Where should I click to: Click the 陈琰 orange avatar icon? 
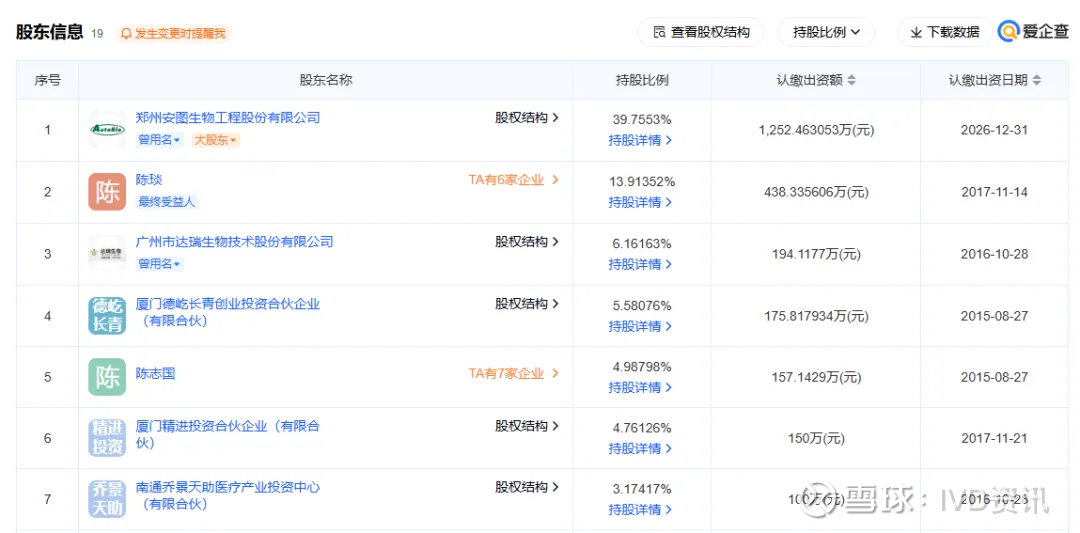(107, 191)
